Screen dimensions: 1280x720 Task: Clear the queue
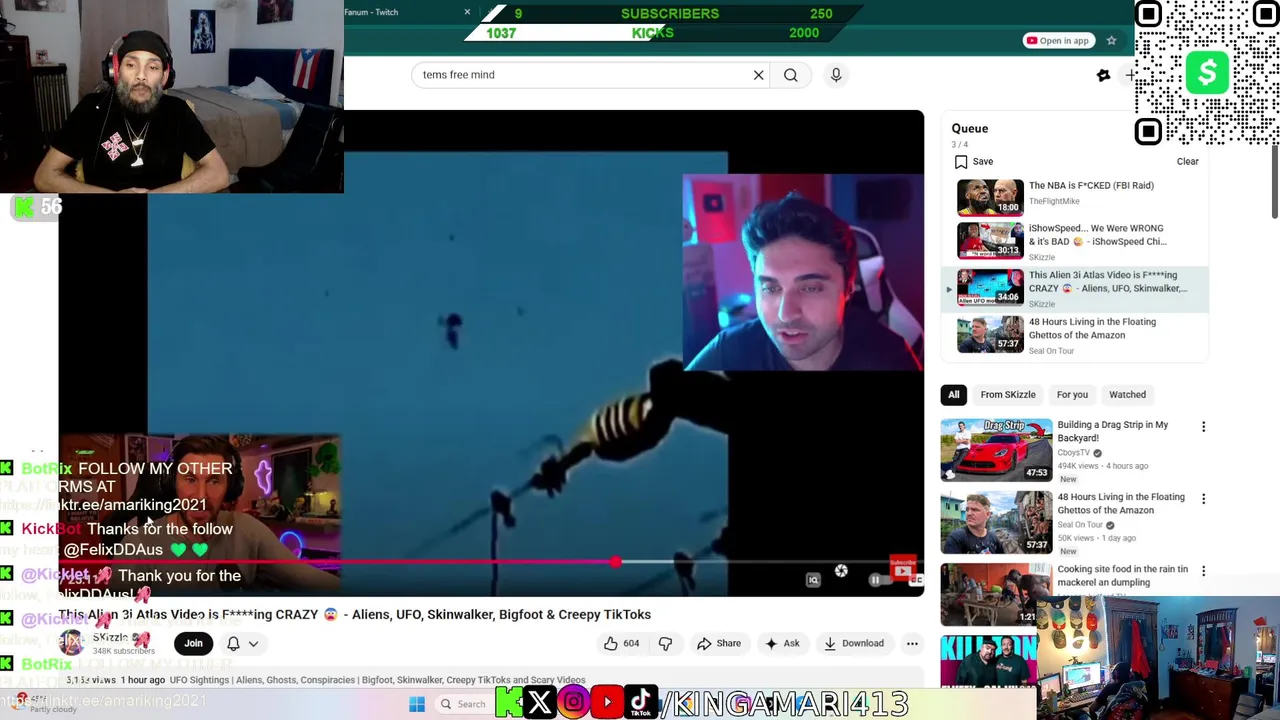pos(1187,161)
